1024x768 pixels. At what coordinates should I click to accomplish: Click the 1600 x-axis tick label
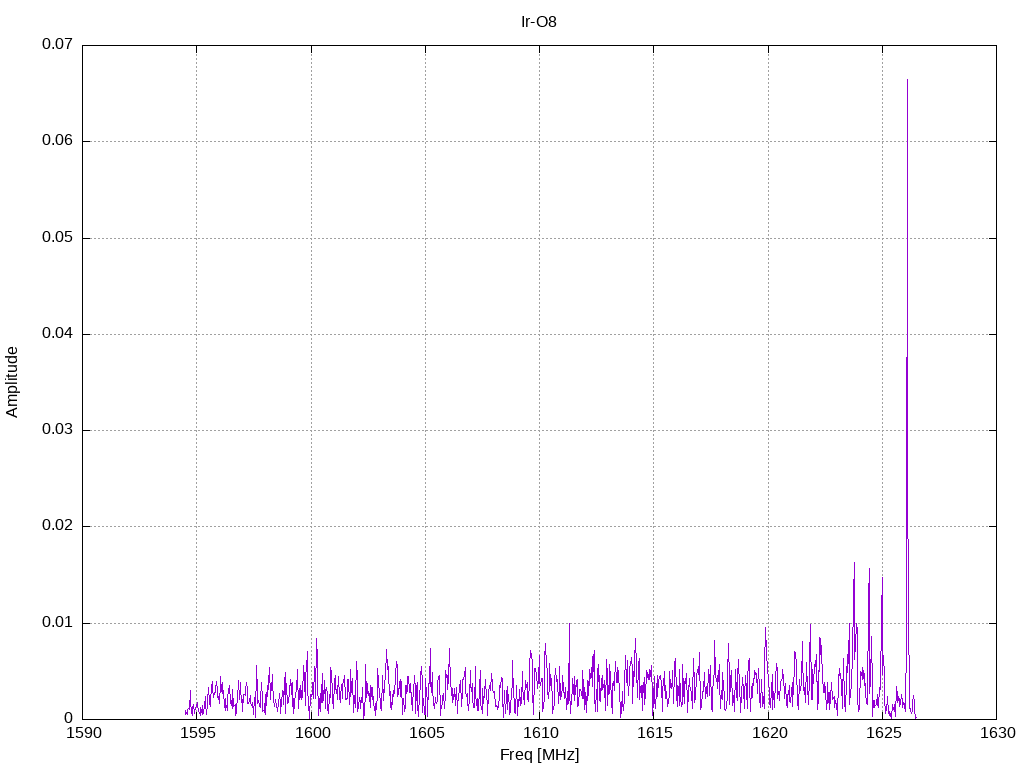pos(312,733)
